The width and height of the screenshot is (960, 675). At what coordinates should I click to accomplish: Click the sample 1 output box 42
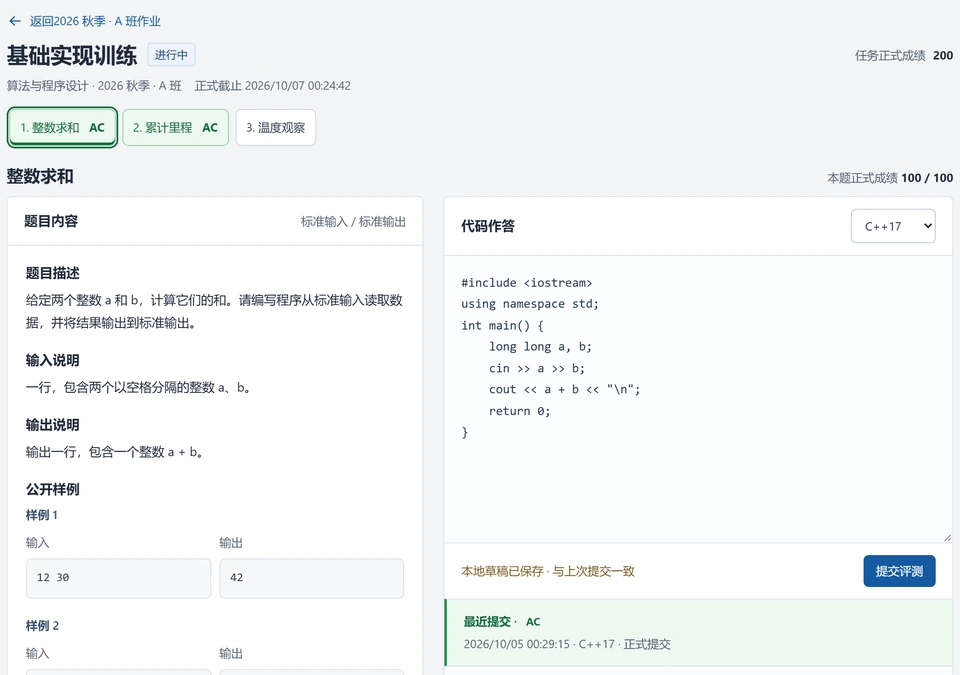312,578
